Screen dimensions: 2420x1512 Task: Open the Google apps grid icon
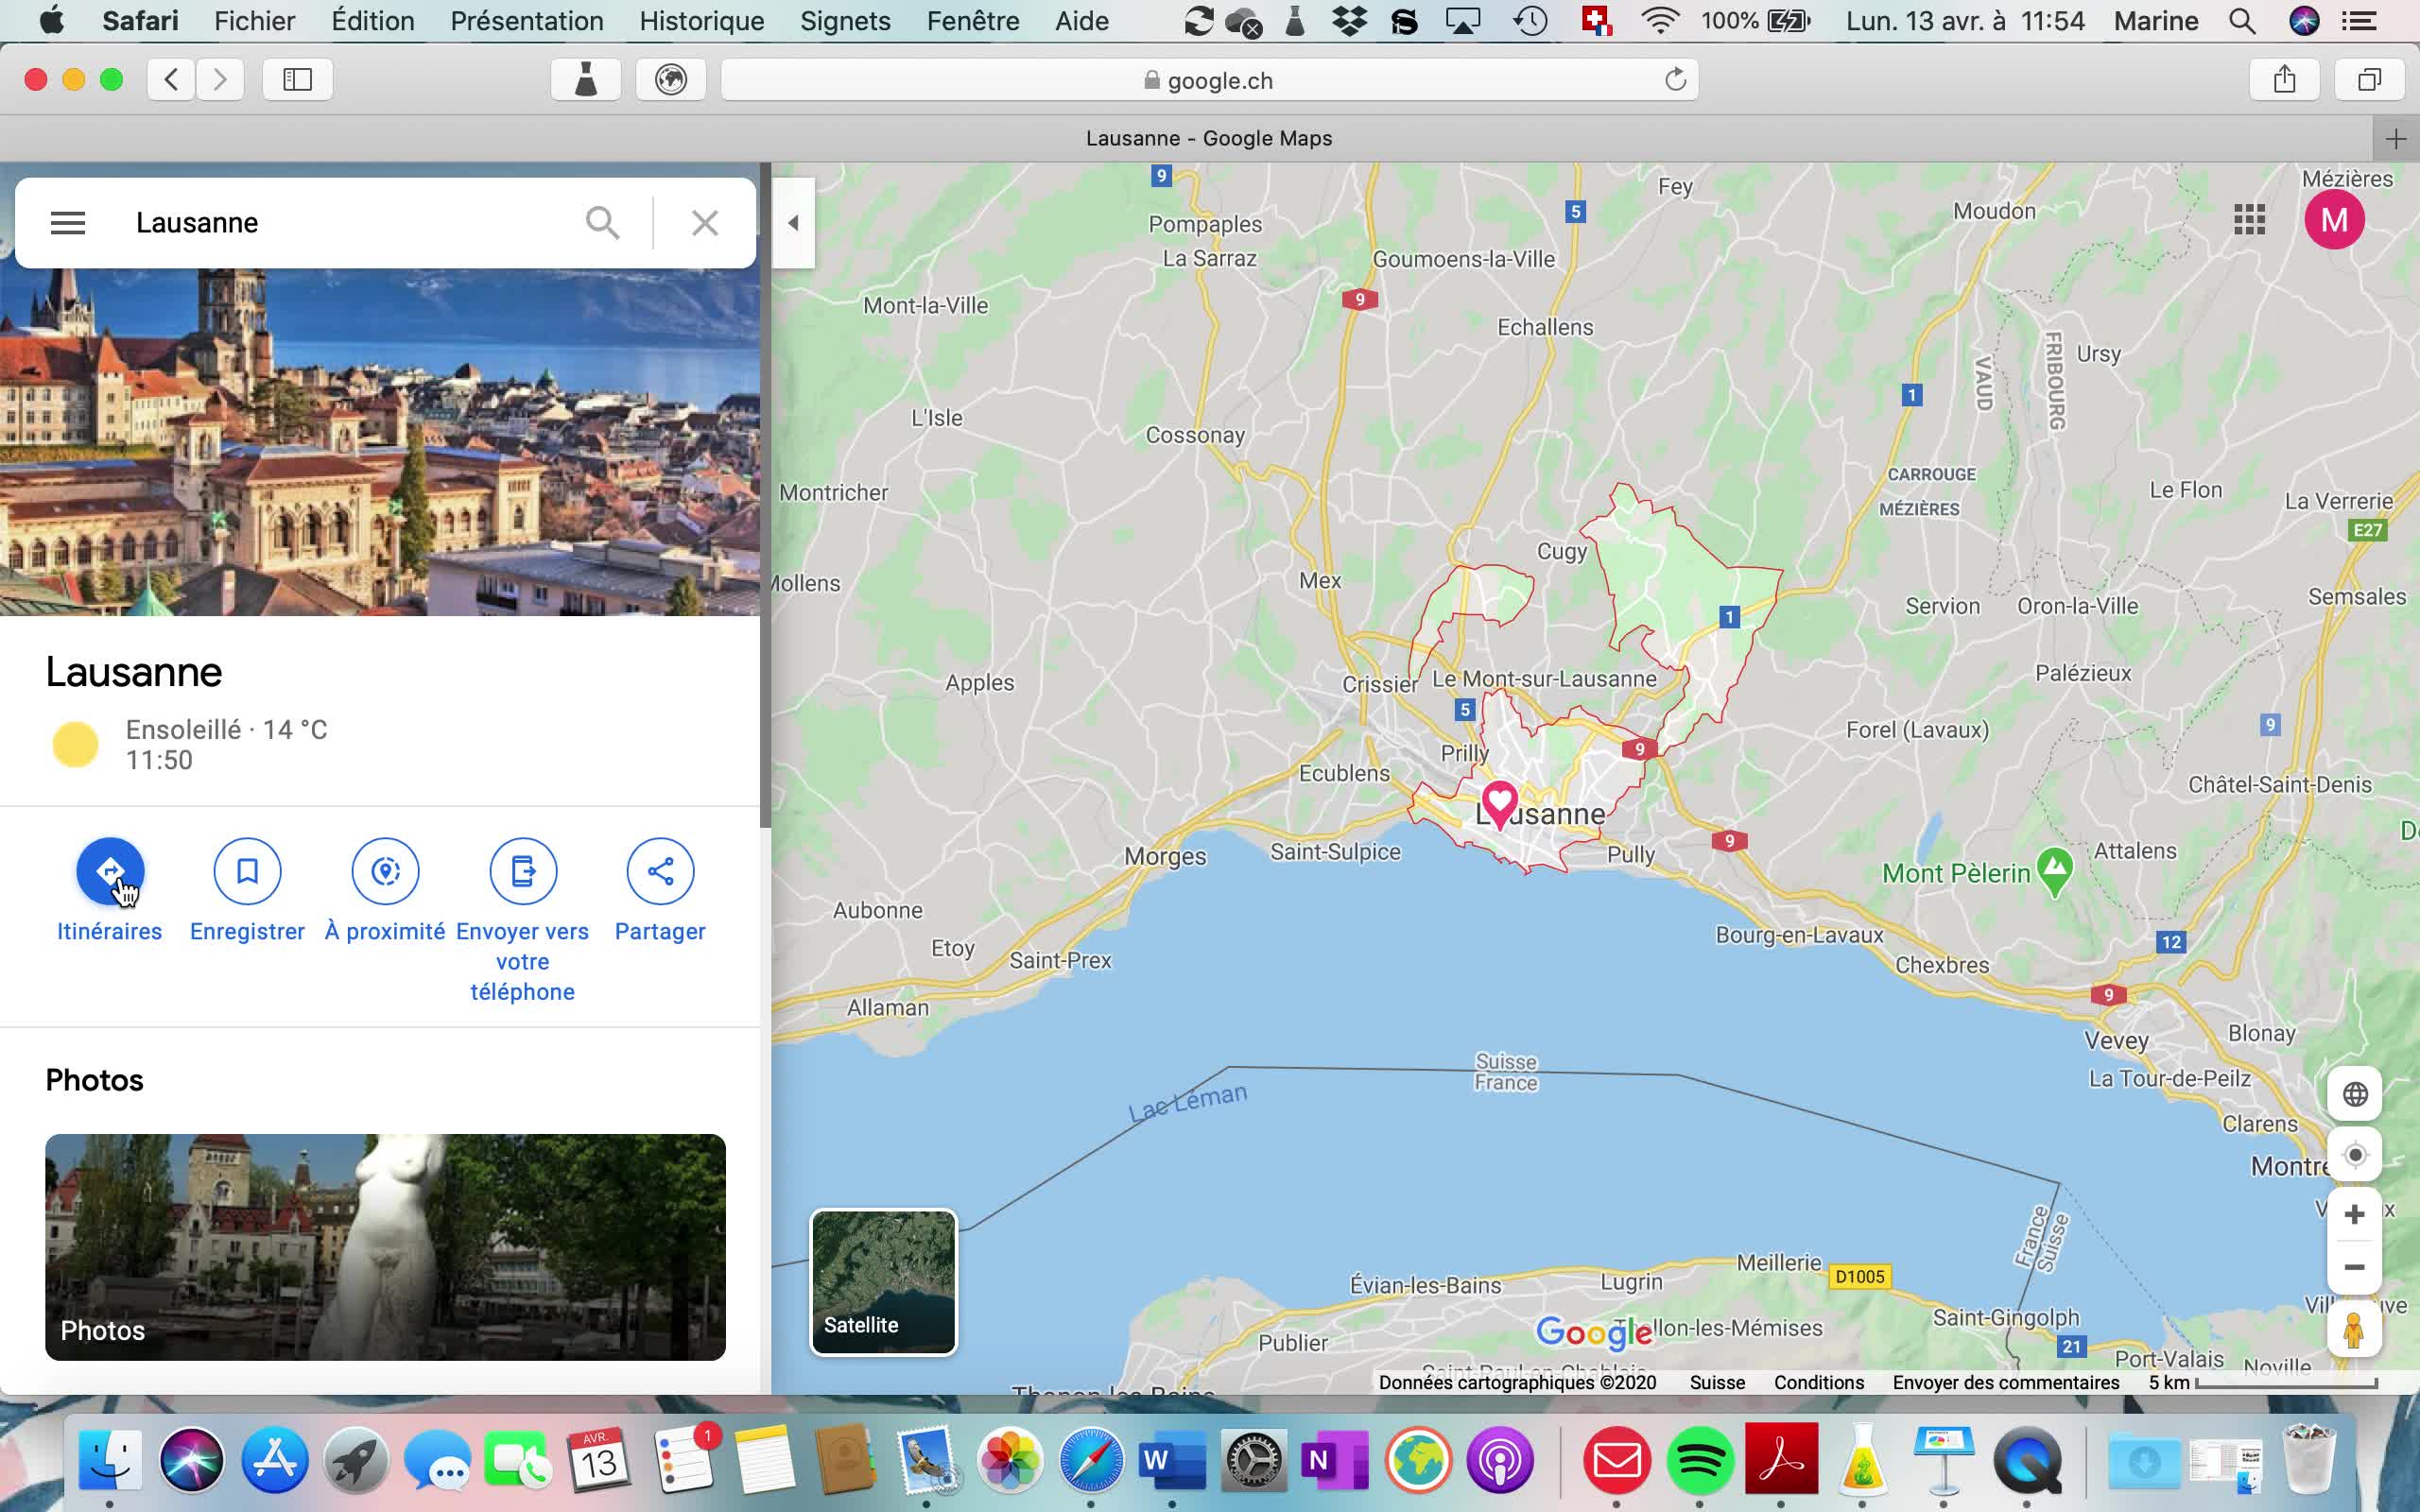(x=2249, y=220)
